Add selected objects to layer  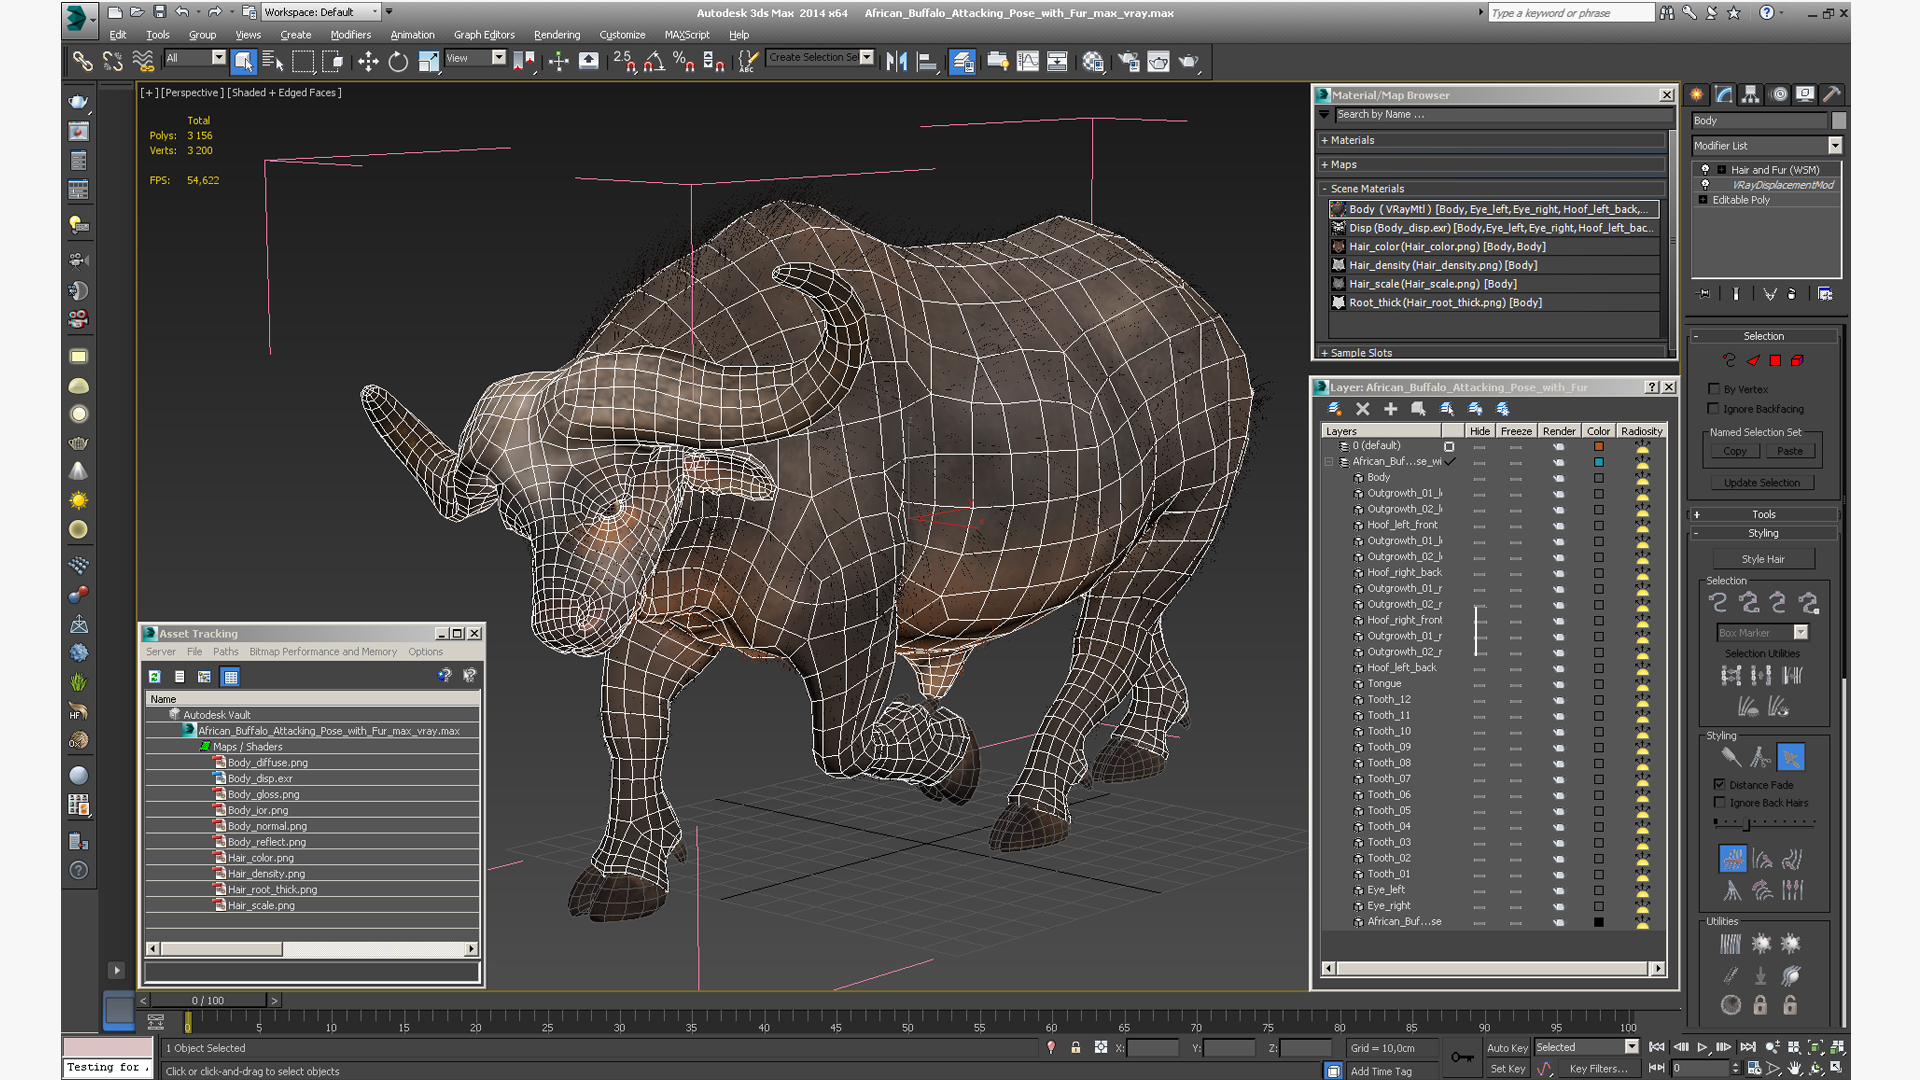(x=1390, y=409)
